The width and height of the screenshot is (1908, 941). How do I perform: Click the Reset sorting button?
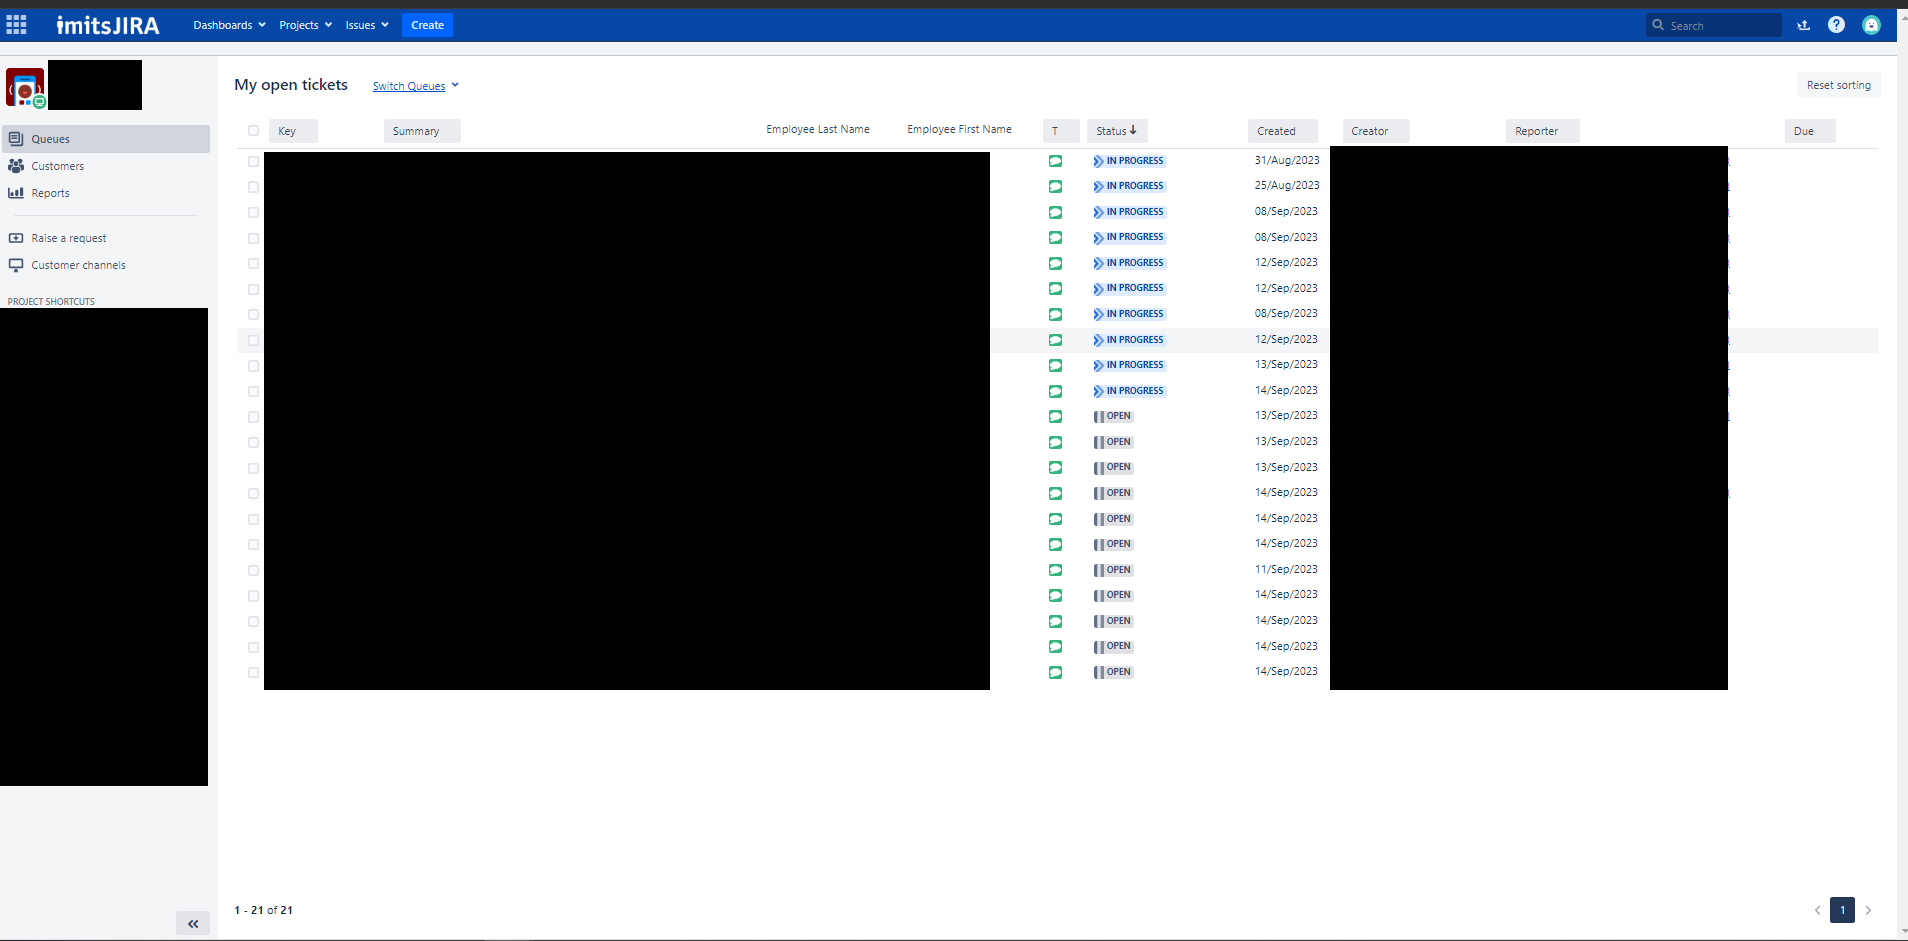[x=1838, y=85]
